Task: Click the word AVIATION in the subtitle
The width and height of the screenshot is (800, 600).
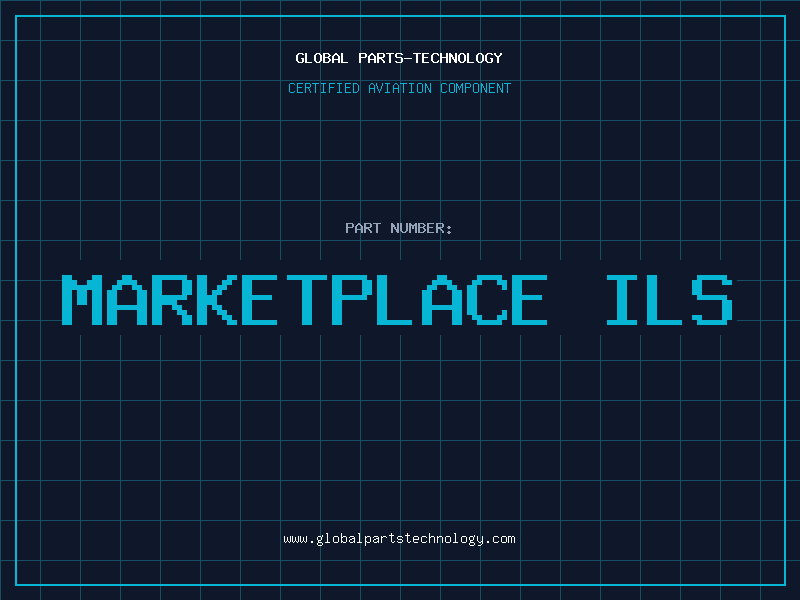Action: (400, 88)
